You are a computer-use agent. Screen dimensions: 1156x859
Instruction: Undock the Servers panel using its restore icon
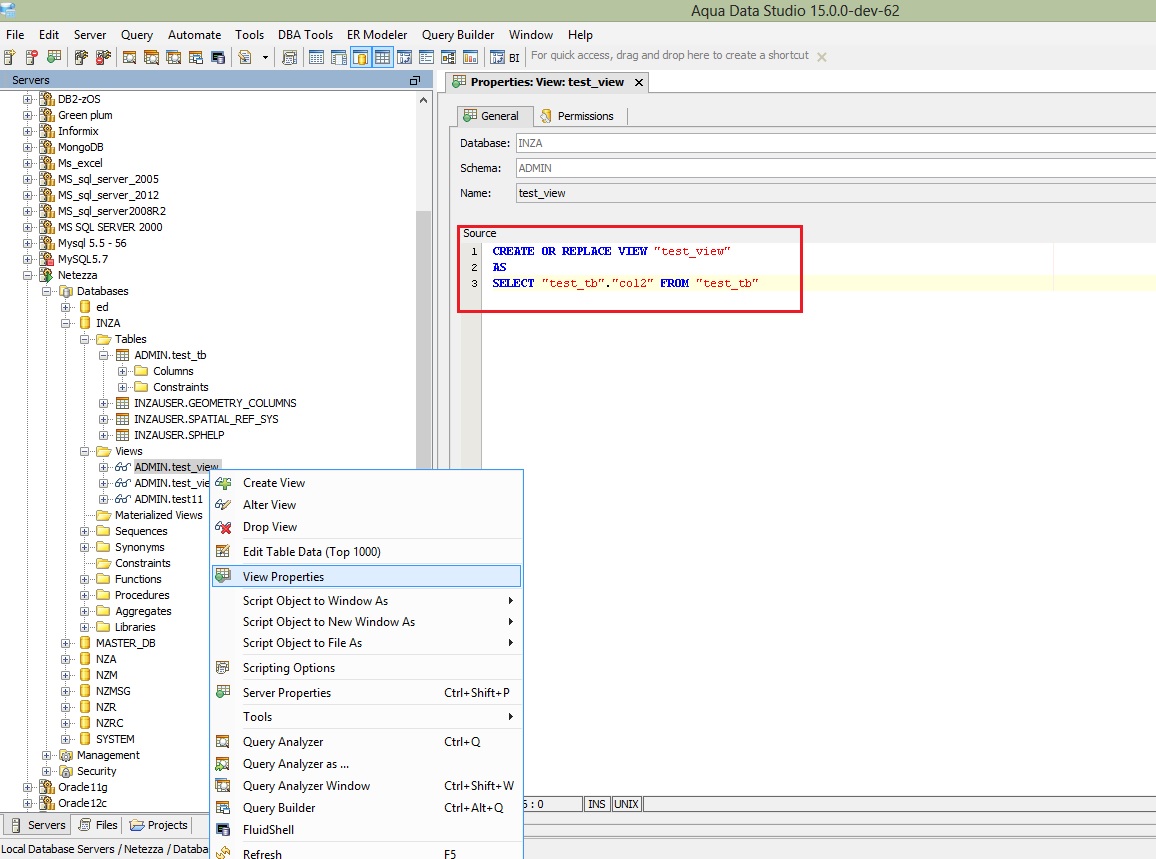tap(415, 80)
